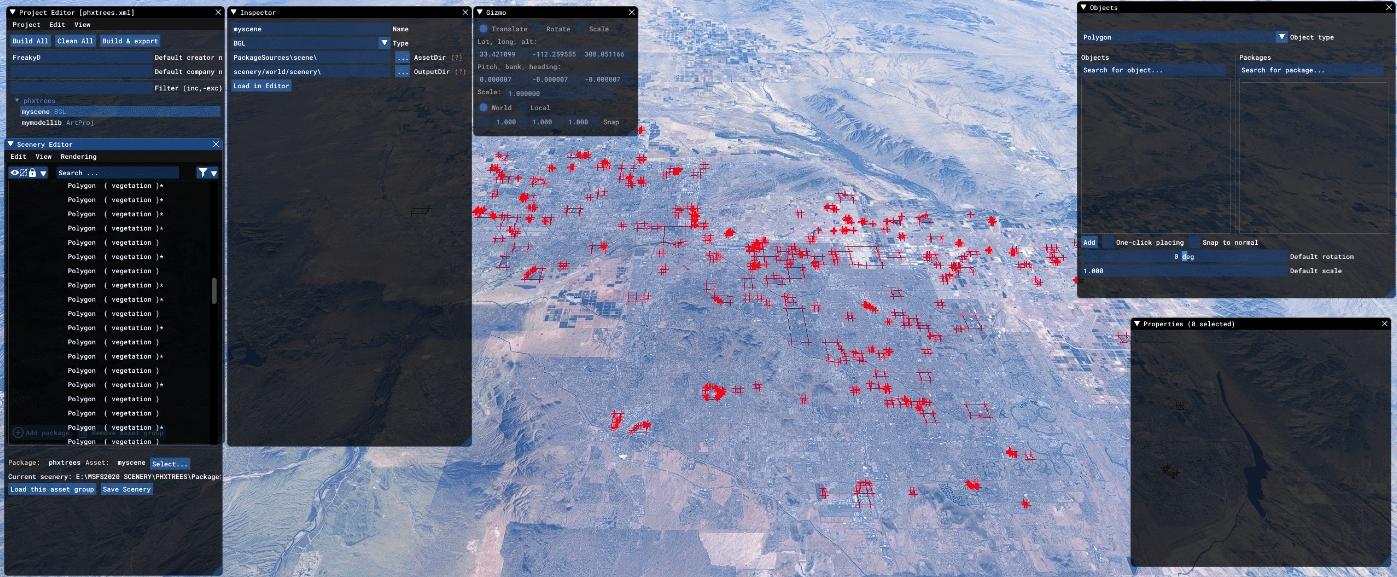Enable the One-click placing checkbox

tap(1108, 243)
